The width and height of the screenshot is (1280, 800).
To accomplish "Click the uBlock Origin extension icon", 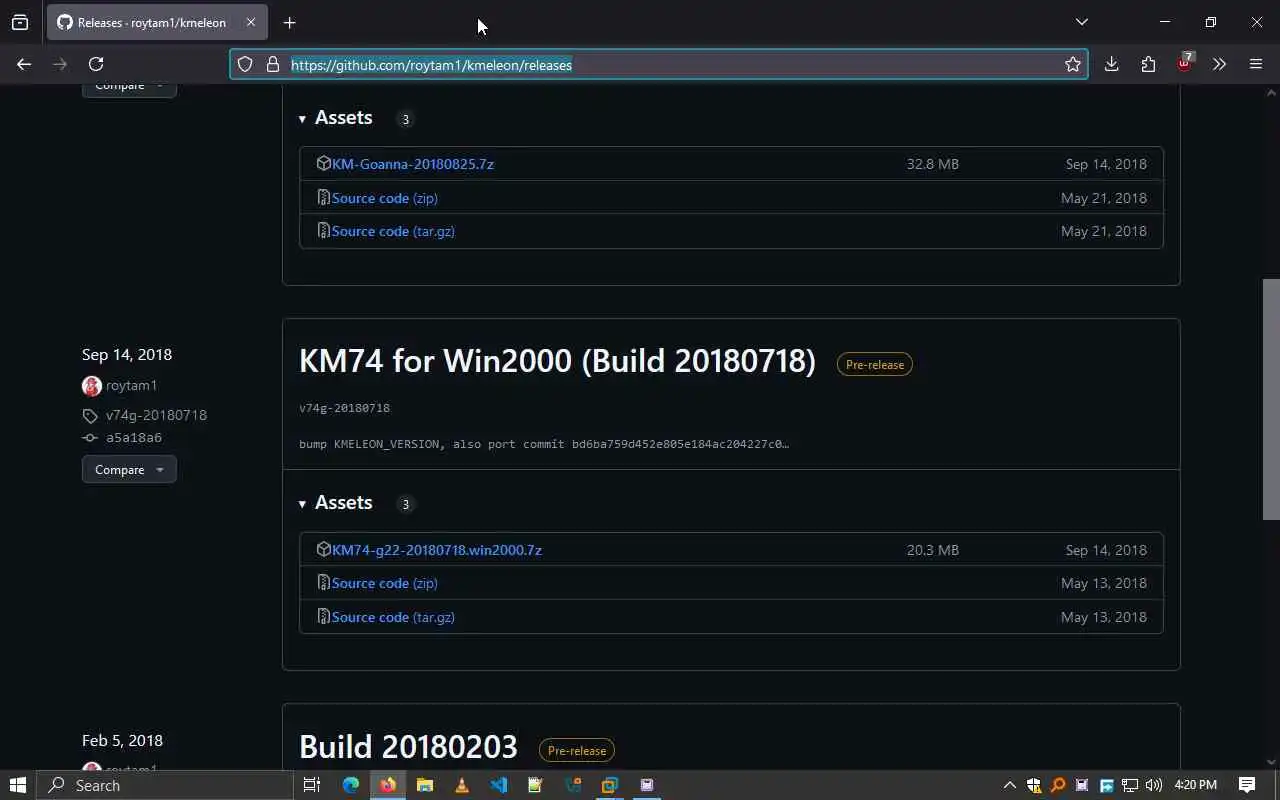I will 1184,64.
